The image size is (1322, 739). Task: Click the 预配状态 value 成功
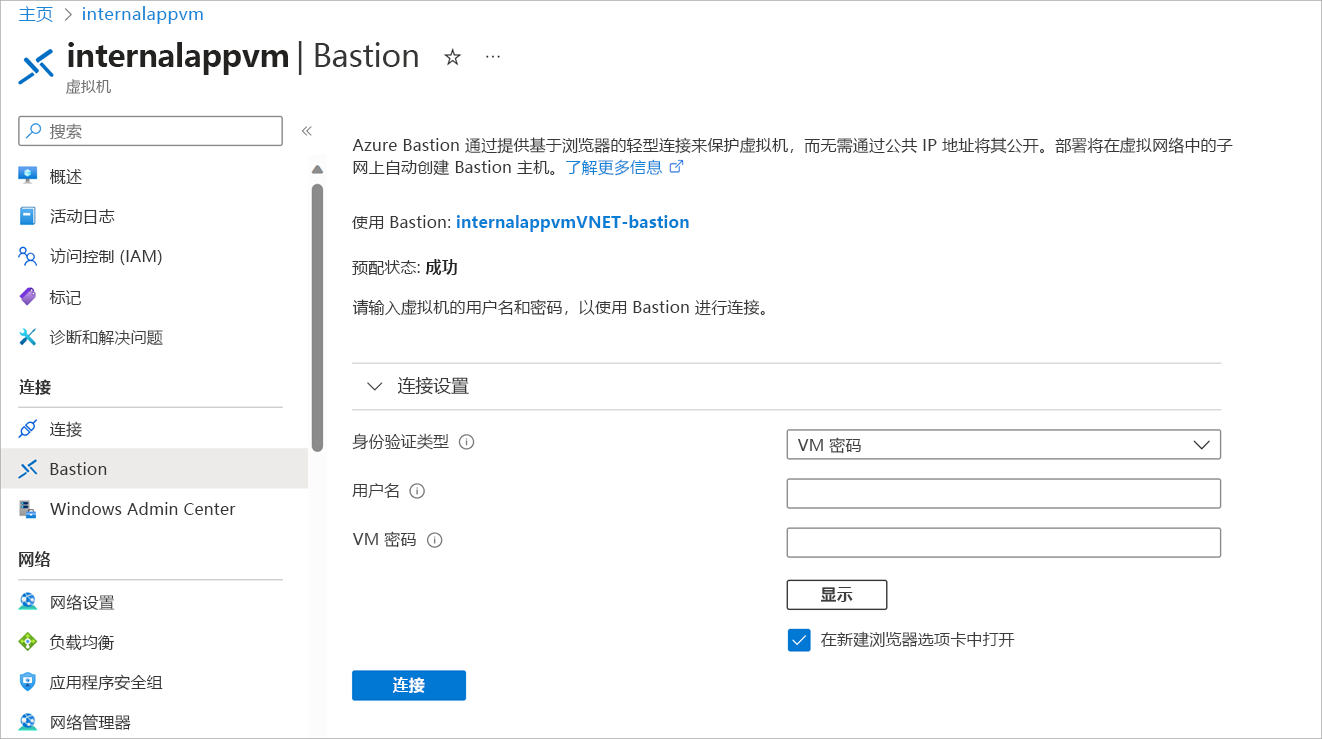[442, 267]
